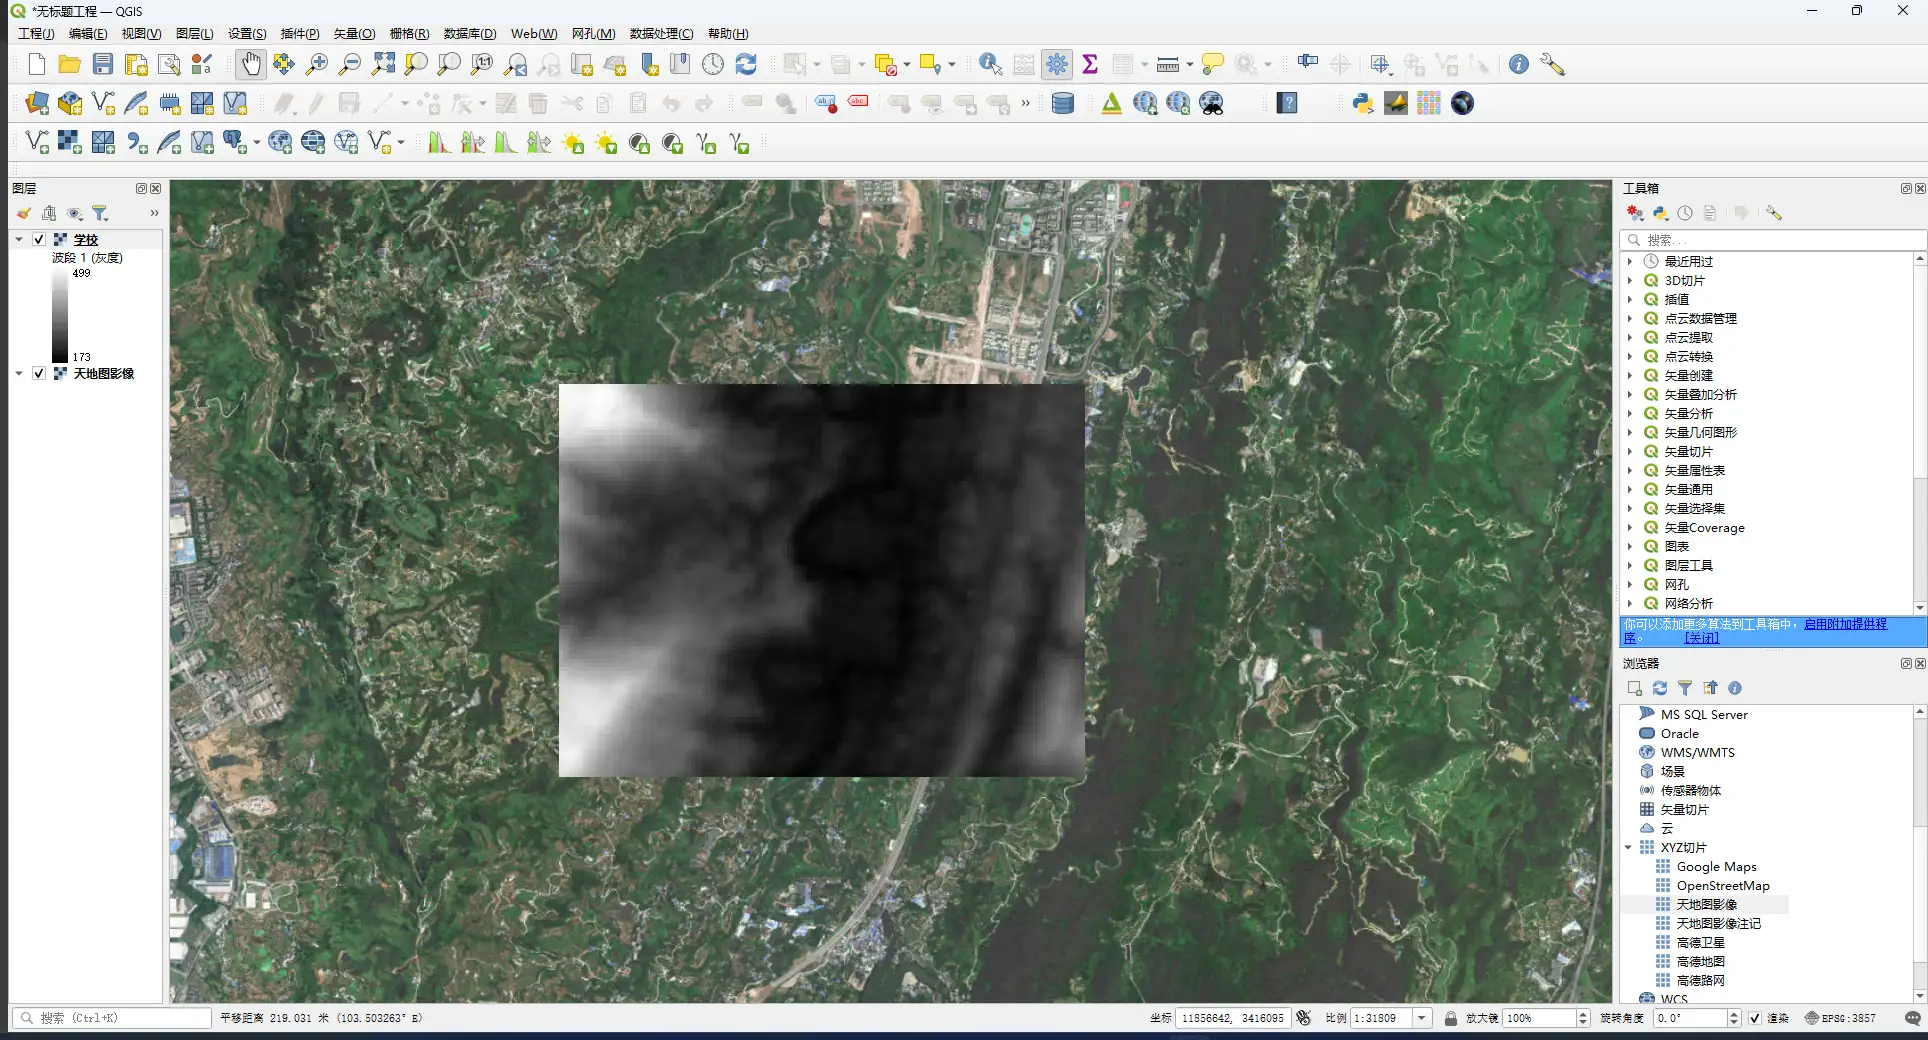The height and width of the screenshot is (1040, 1928).
Task: Select the Pan Map hand tool
Action: 250,65
